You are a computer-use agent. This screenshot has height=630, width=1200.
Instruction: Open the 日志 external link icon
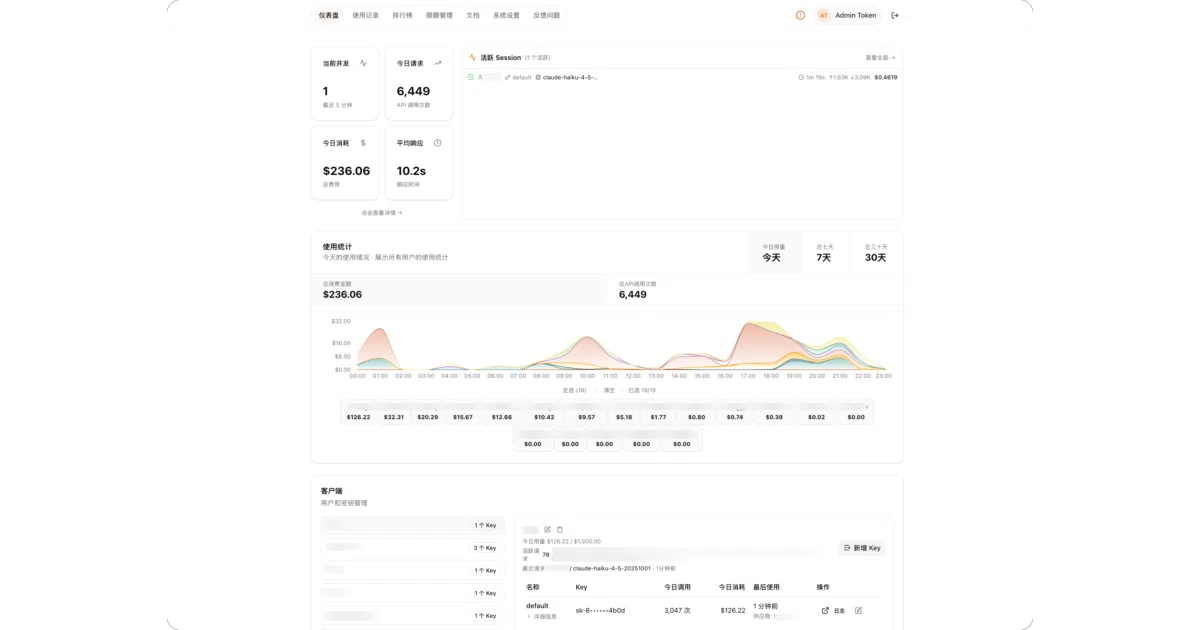[x=825, y=610]
